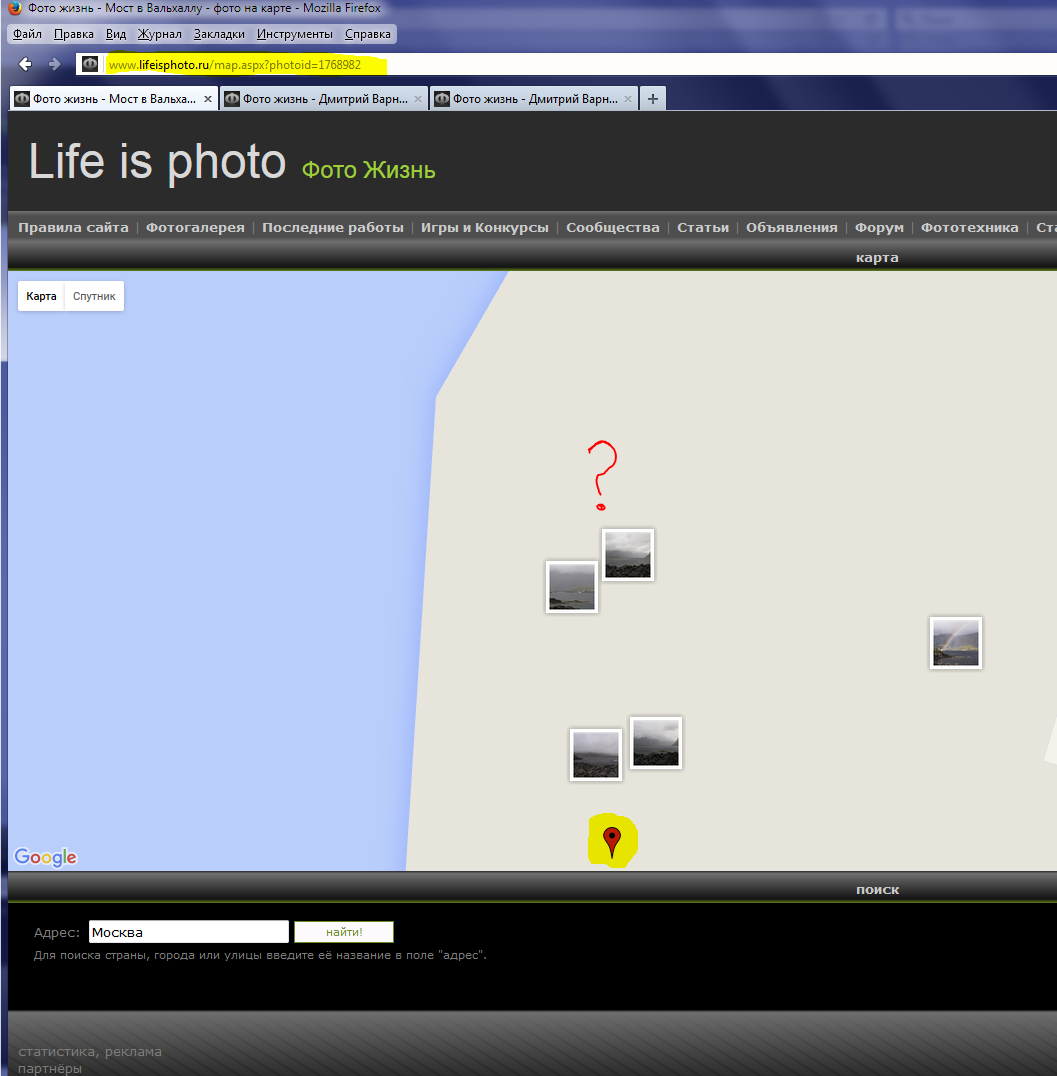Switch to the 'Мост в Вальха...' tab
The width and height of the screenshot is (1057, 1076).
pos(110,99)
